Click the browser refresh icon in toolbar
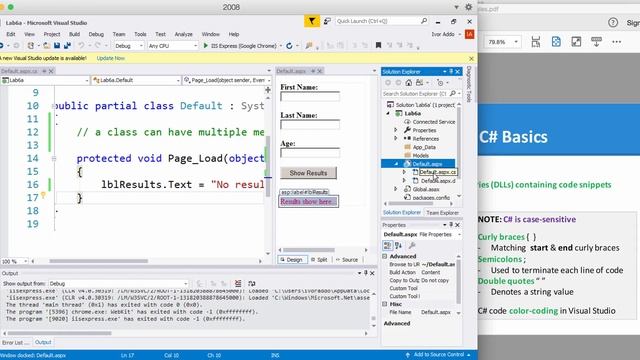 pyautogui.click(x=289, y=46)
